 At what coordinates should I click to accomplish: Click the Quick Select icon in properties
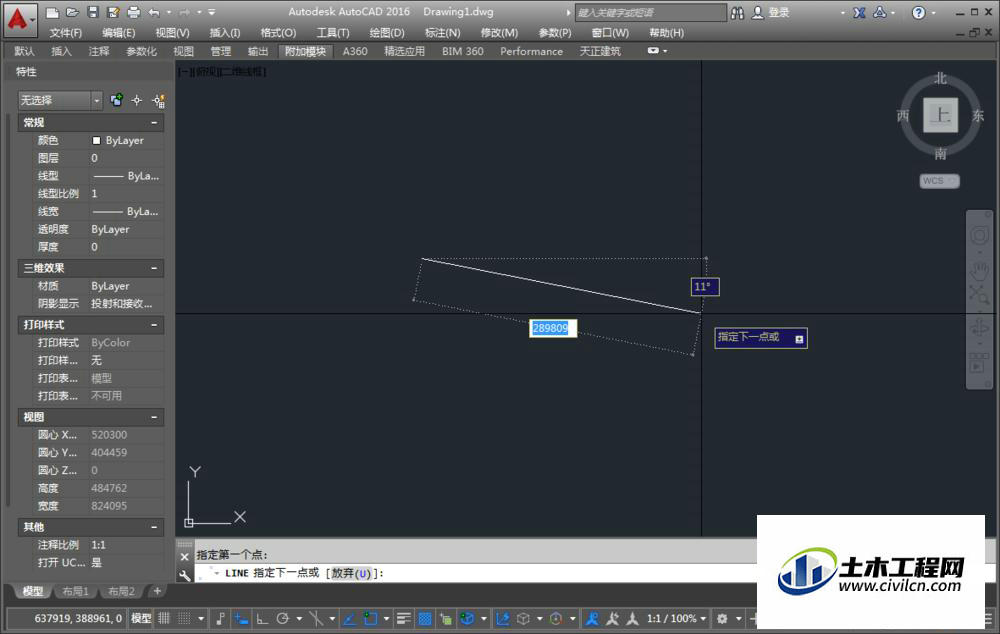point(158,100)
